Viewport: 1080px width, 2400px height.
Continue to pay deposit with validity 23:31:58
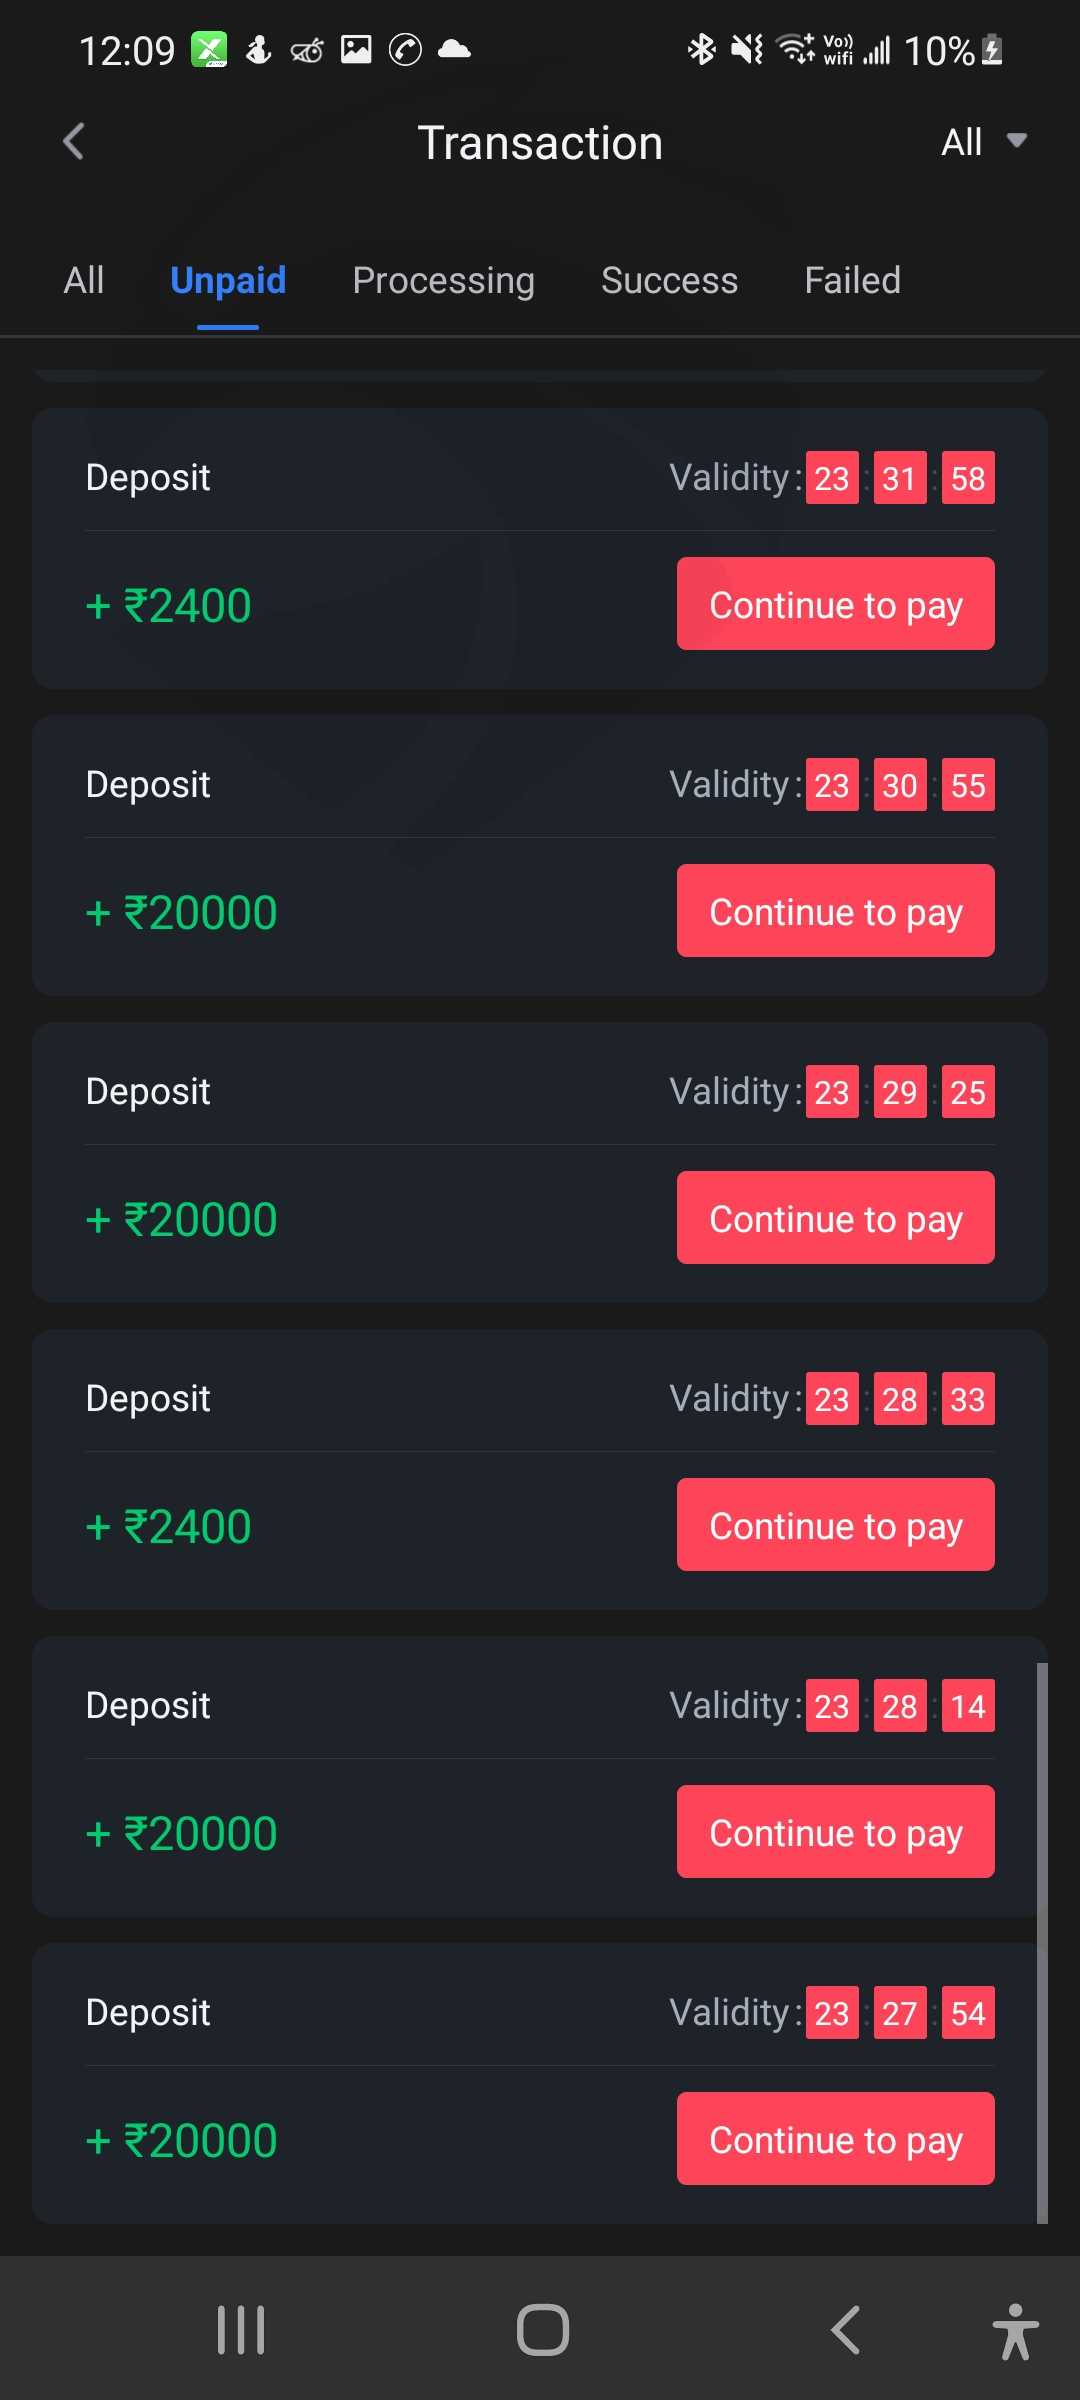(835, 604)
